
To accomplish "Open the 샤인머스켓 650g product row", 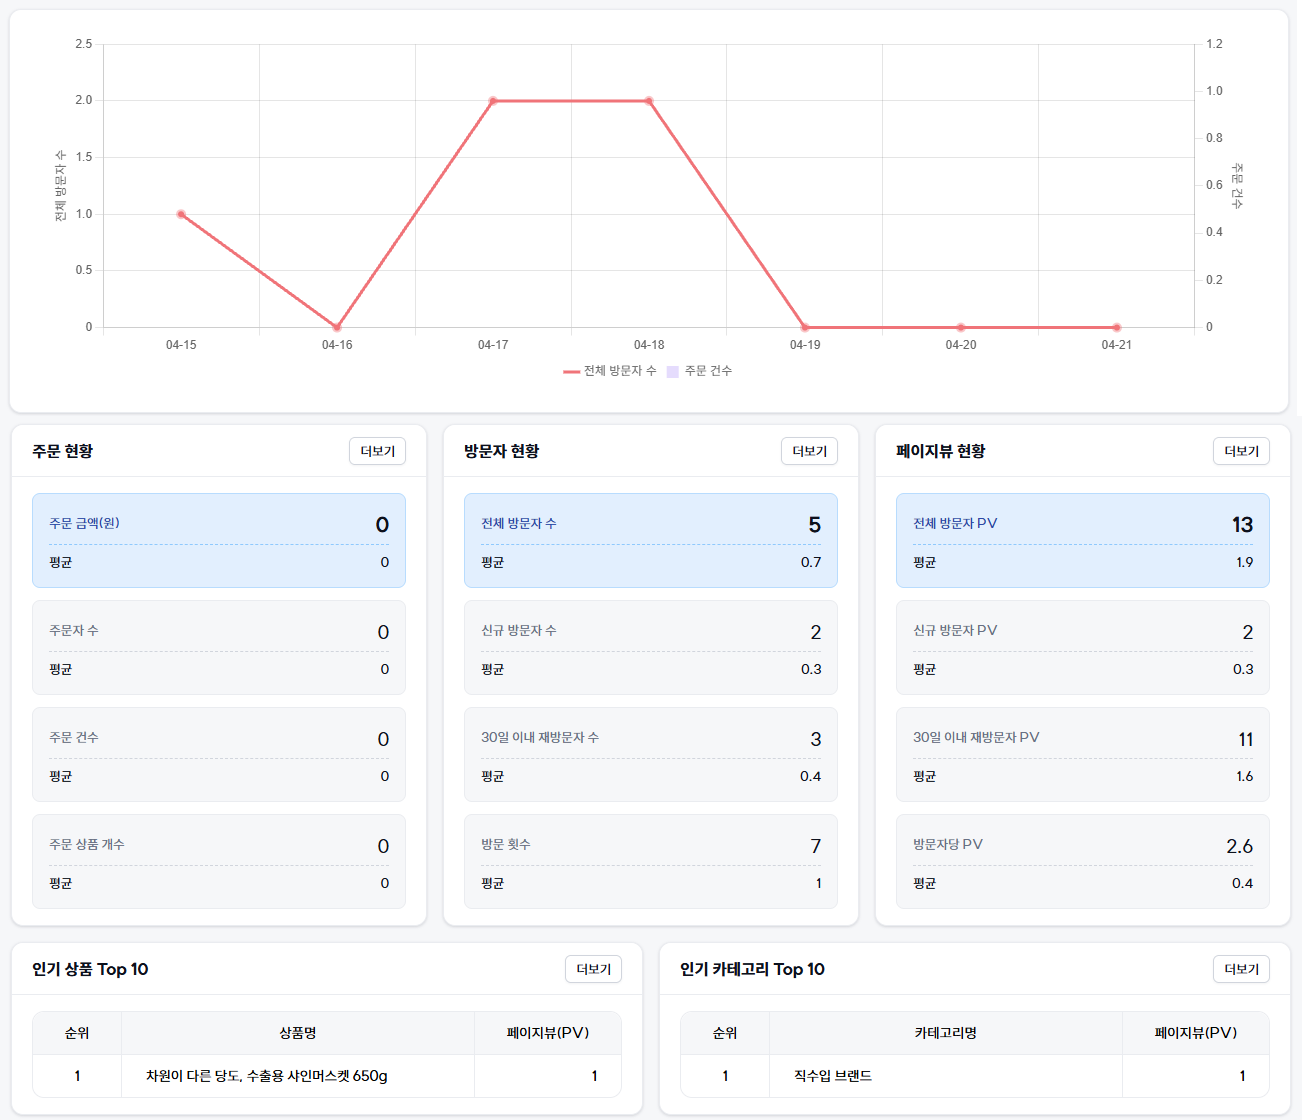I will pos(267,1076).
